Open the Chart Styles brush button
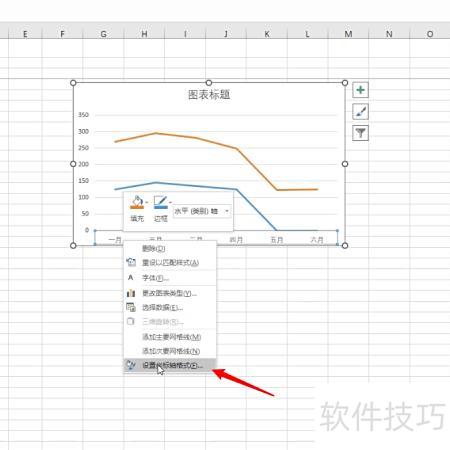450x450 pixels. click(x=360, y=112)
